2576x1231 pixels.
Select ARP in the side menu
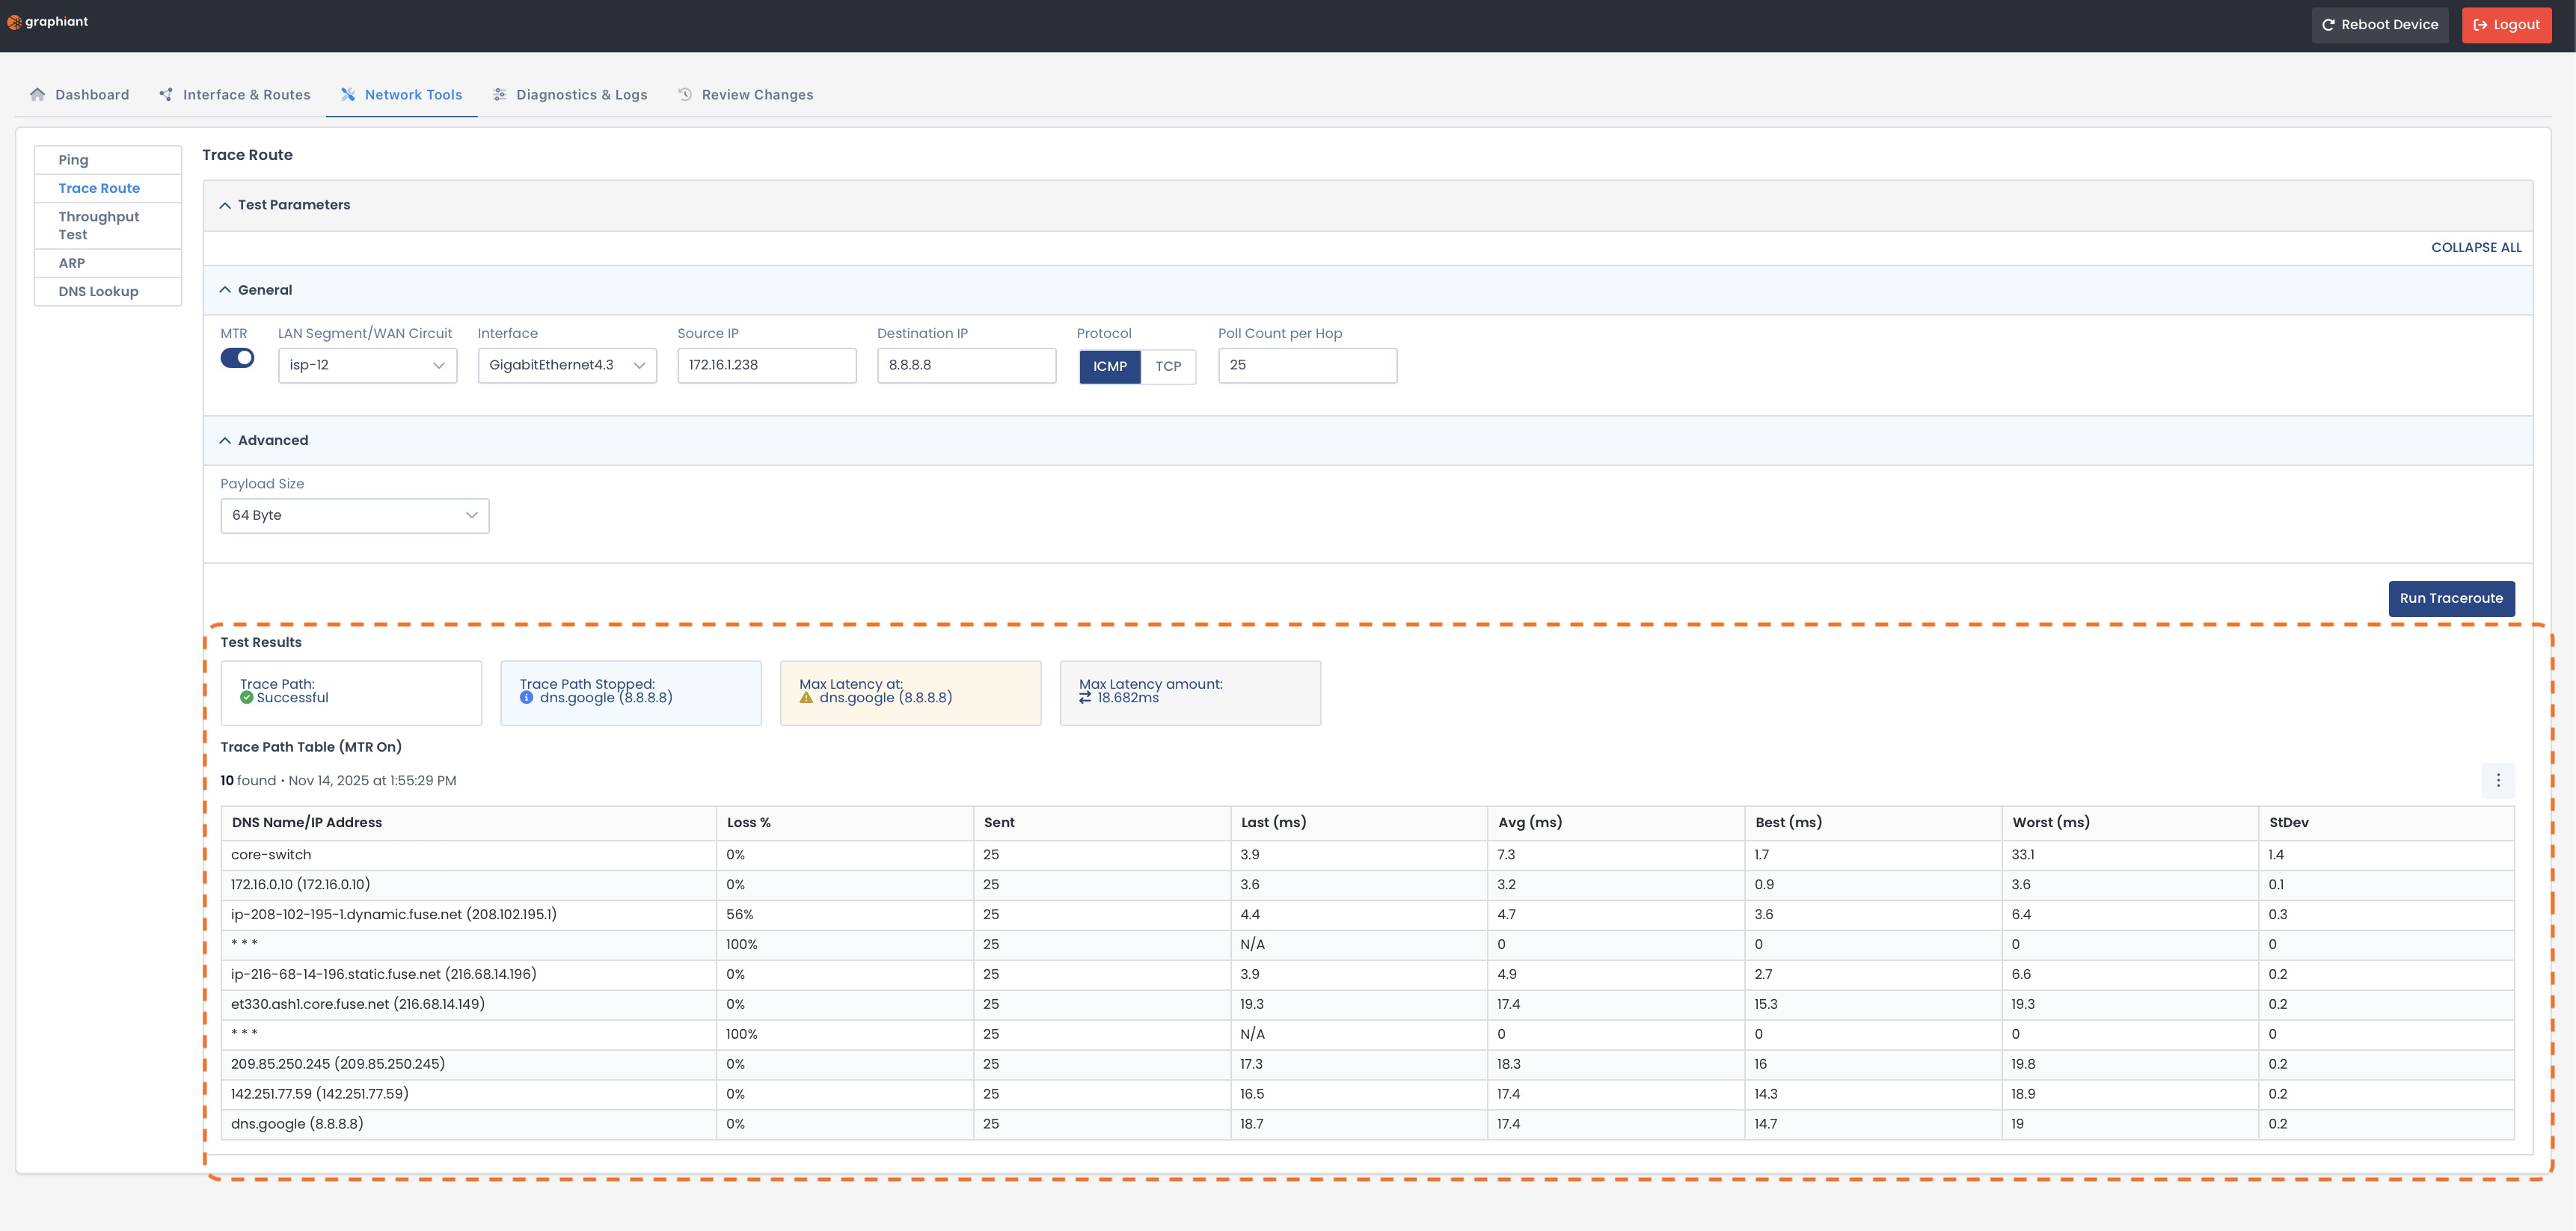point(108,263)
